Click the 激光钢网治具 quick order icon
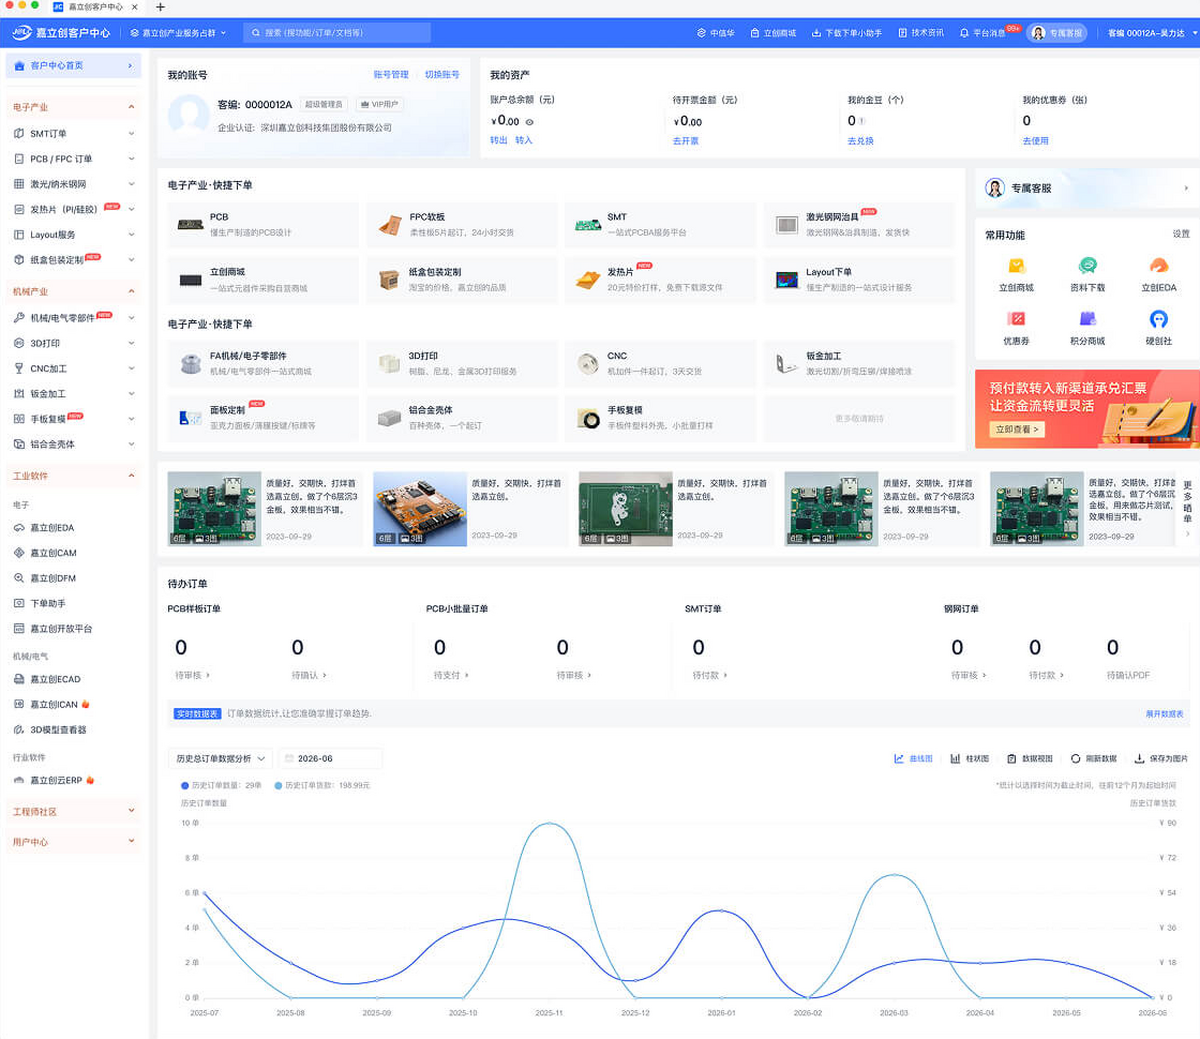The image size is (1200, 1039). (787, 225)
